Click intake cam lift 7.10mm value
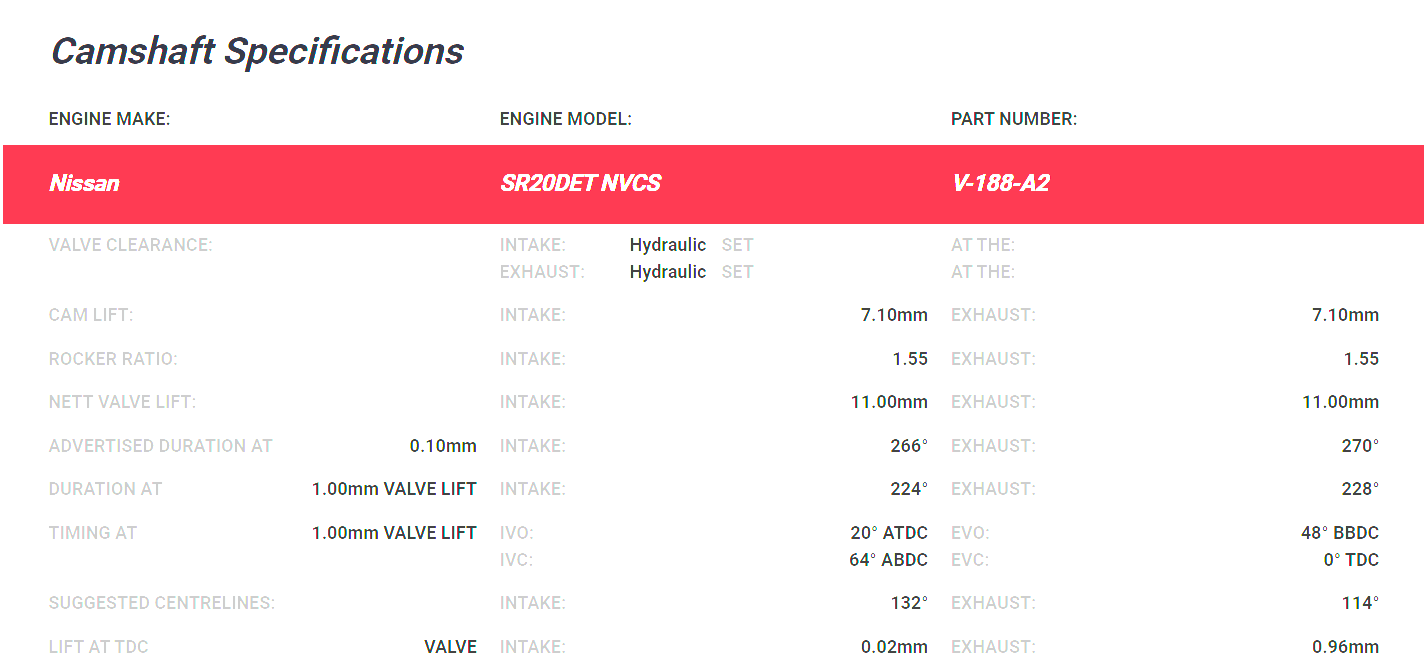The image size is (1427, 666). coord(894,315)
